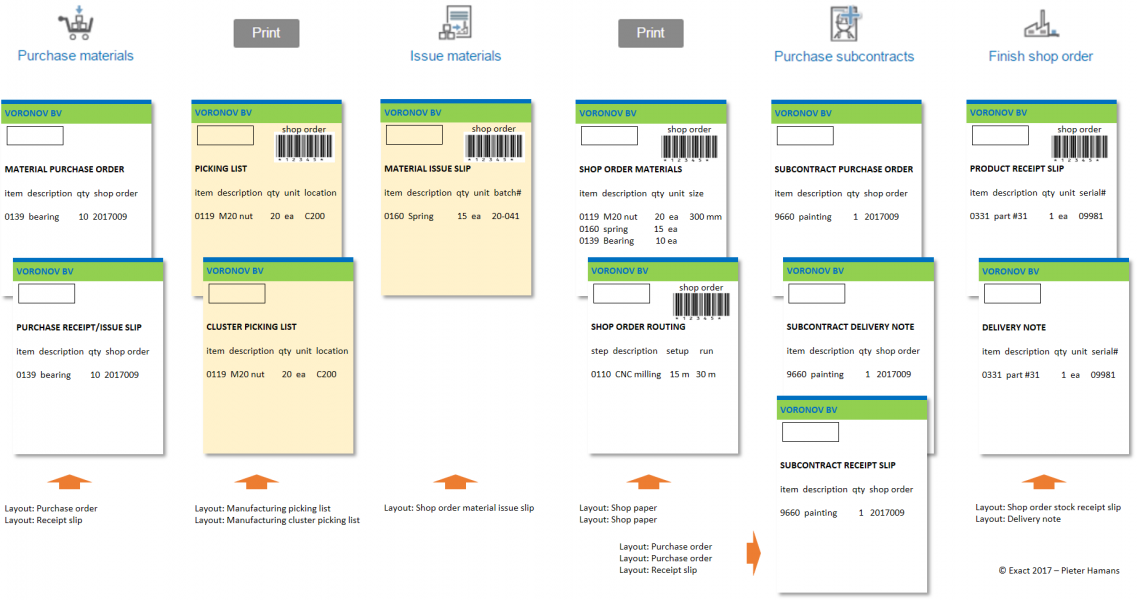Click the orange arrow below the Delivery Note
Screen dimensions: 1137x600
point(1042,483)
